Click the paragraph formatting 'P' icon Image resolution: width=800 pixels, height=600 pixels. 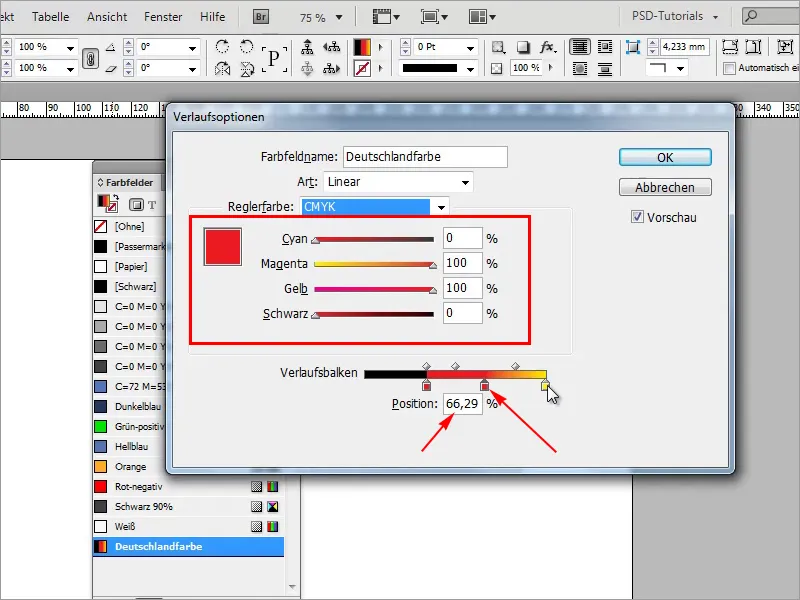[274, 57]
